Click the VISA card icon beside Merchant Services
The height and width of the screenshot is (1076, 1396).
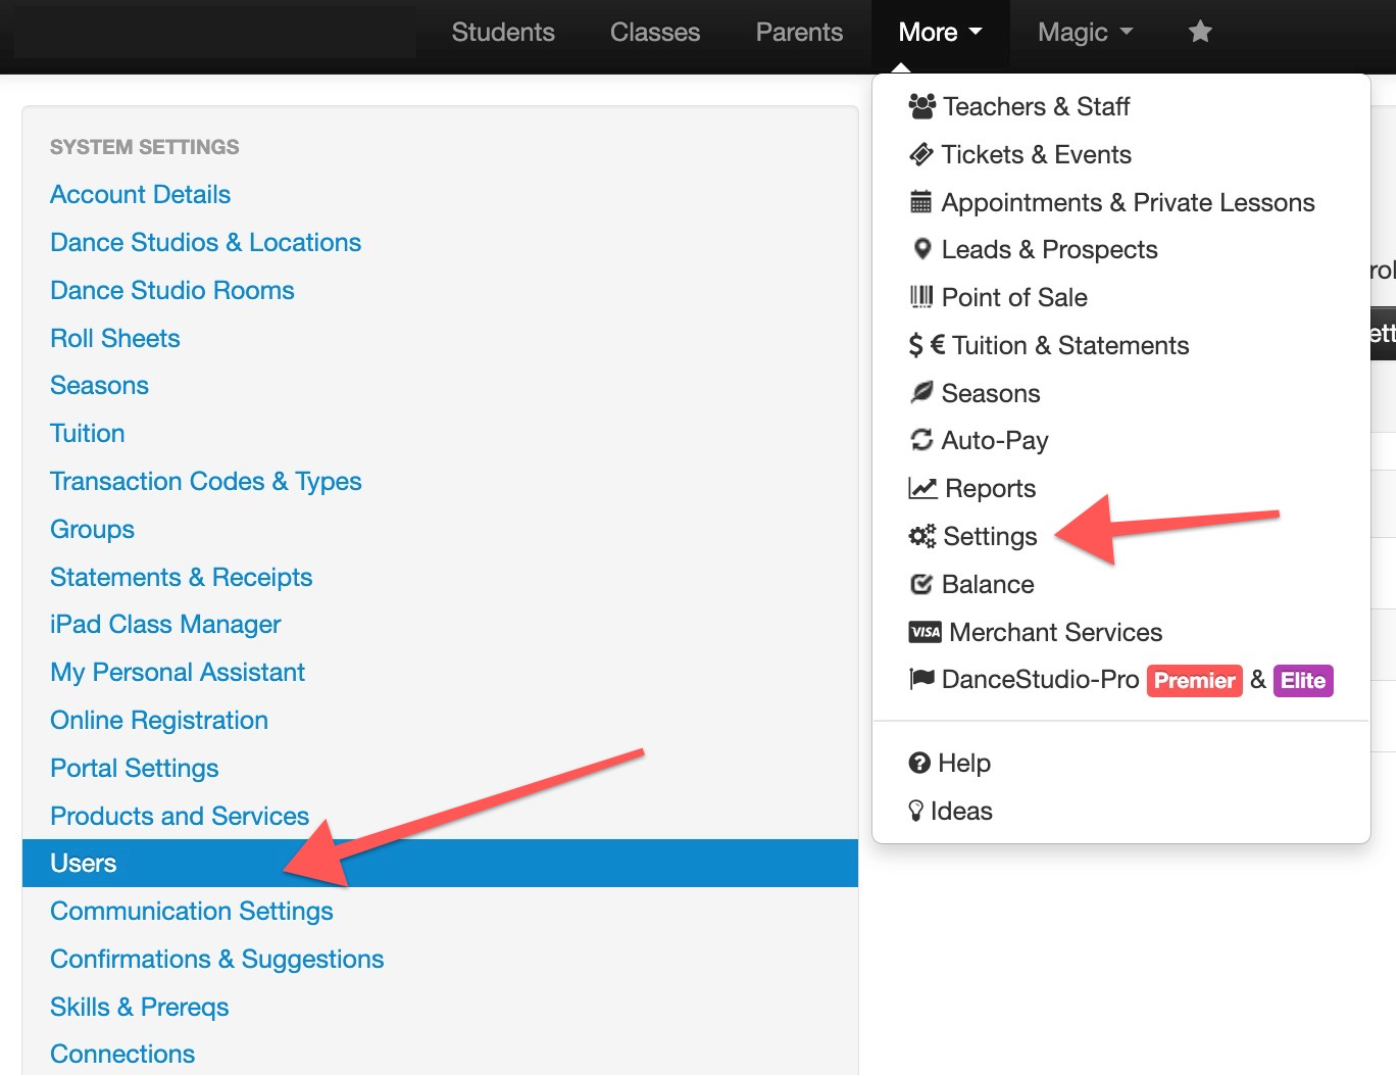click(x=925, y=632)
